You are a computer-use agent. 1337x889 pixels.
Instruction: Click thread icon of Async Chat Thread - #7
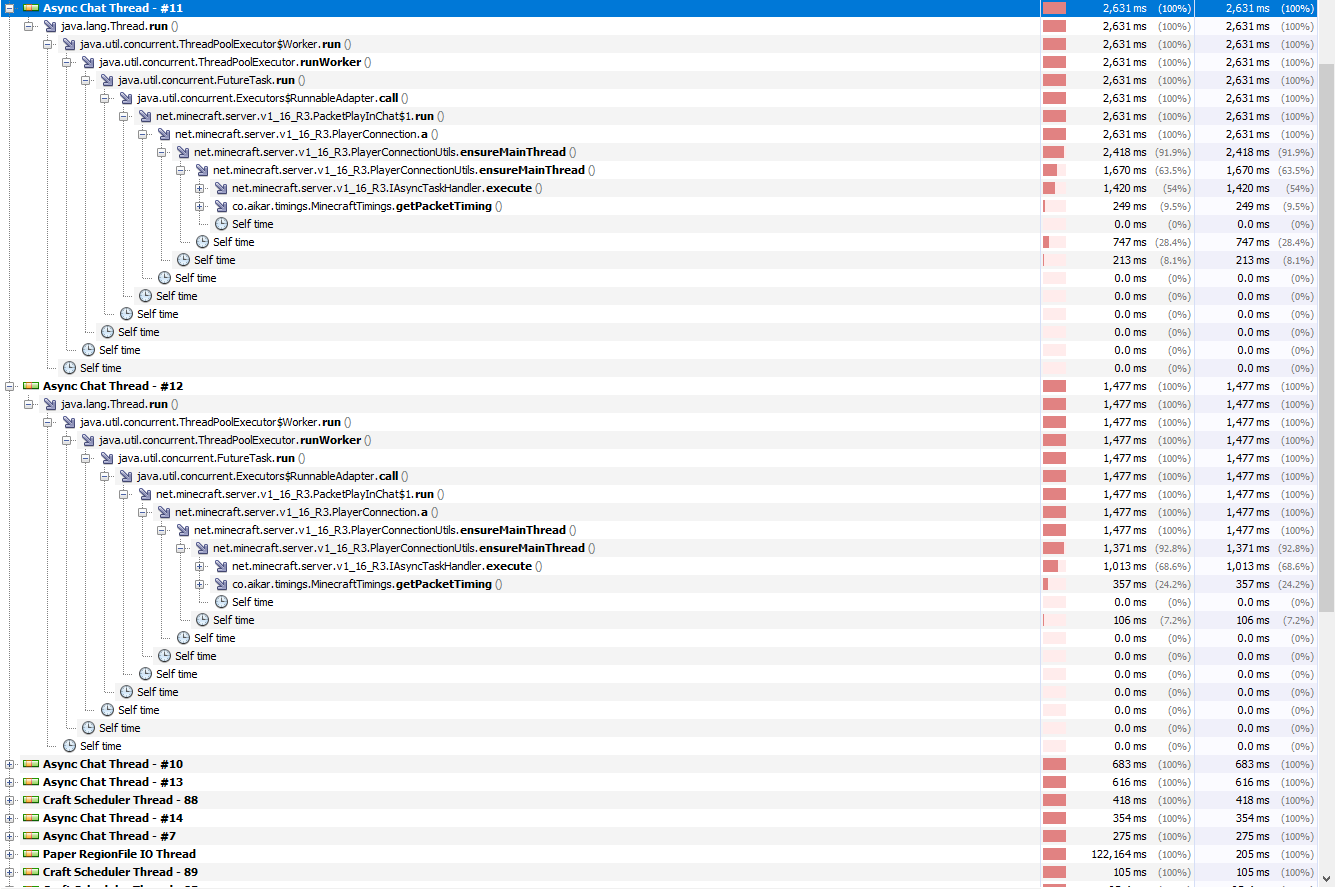point(30,836)
